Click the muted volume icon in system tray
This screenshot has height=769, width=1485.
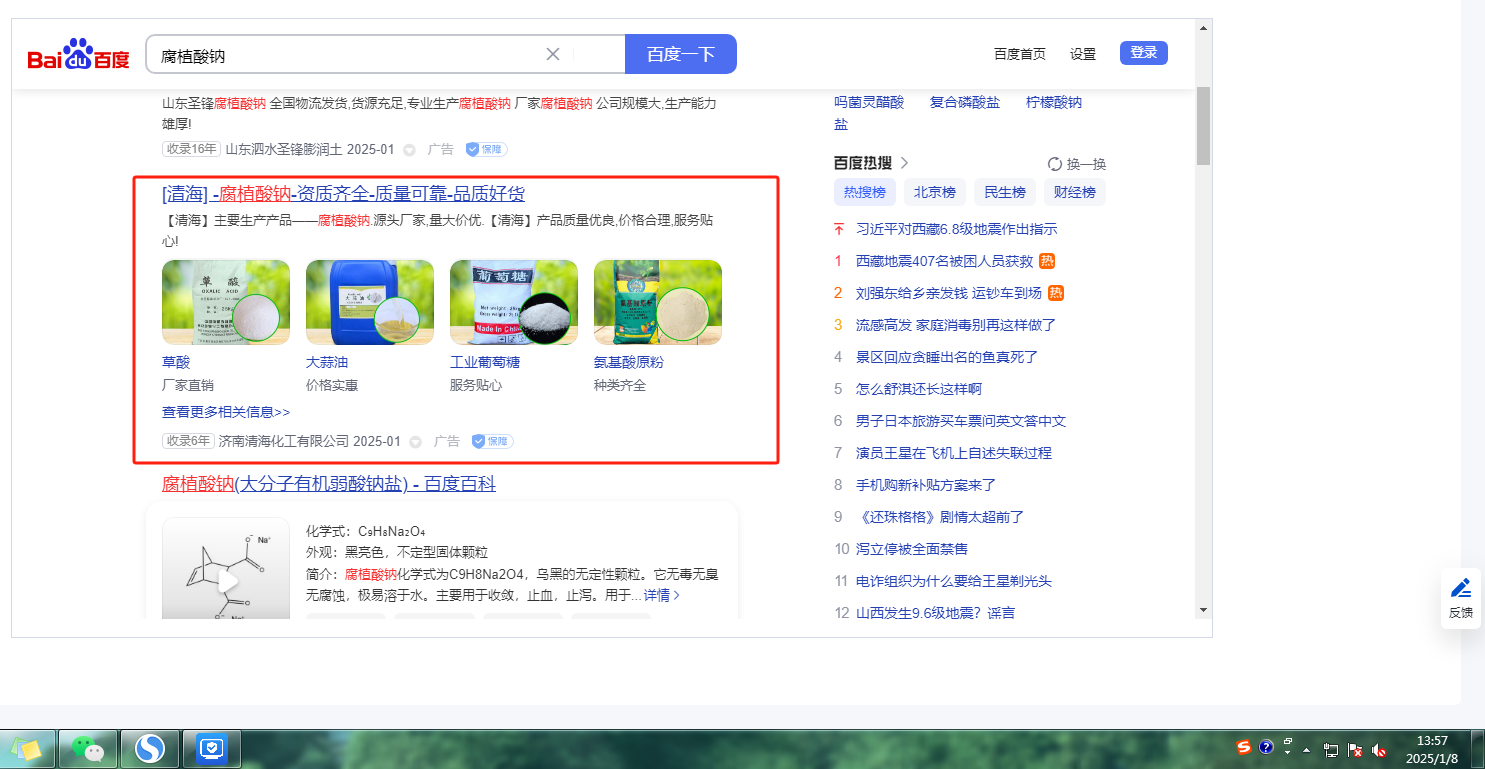point(1379,749)
